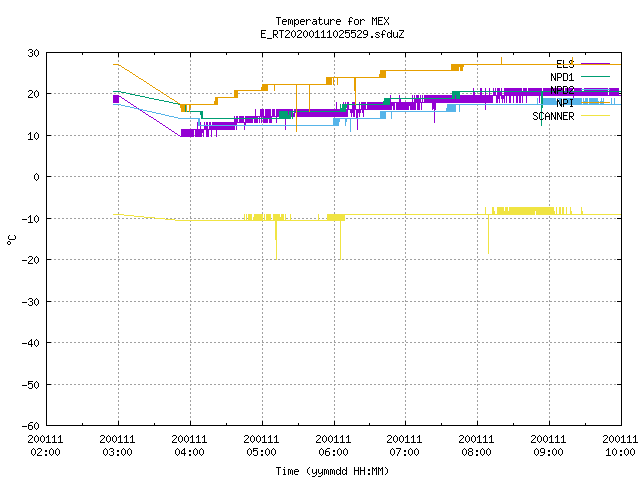Click the y-axis label -50
This screenshot has height=480, width=640.
(x=31, y=385)
